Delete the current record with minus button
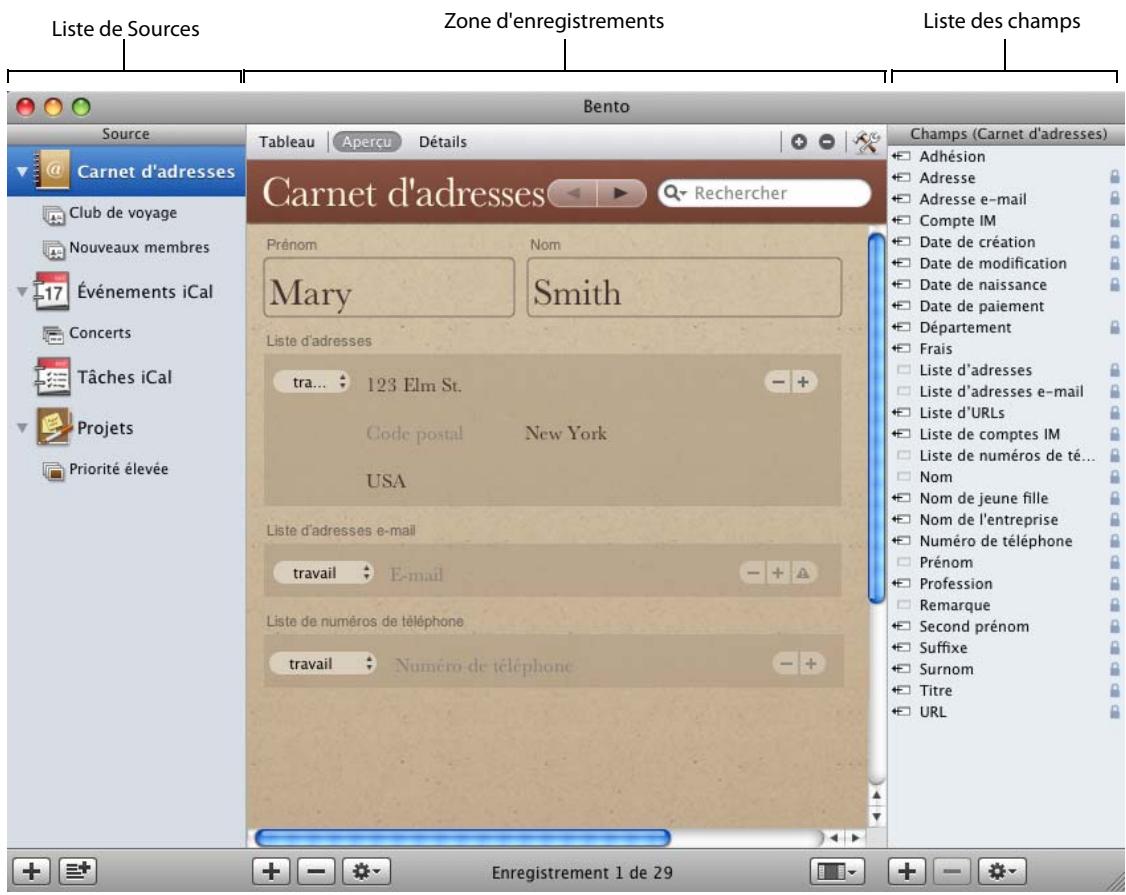1126x895 pixels. tap(316, 871)
